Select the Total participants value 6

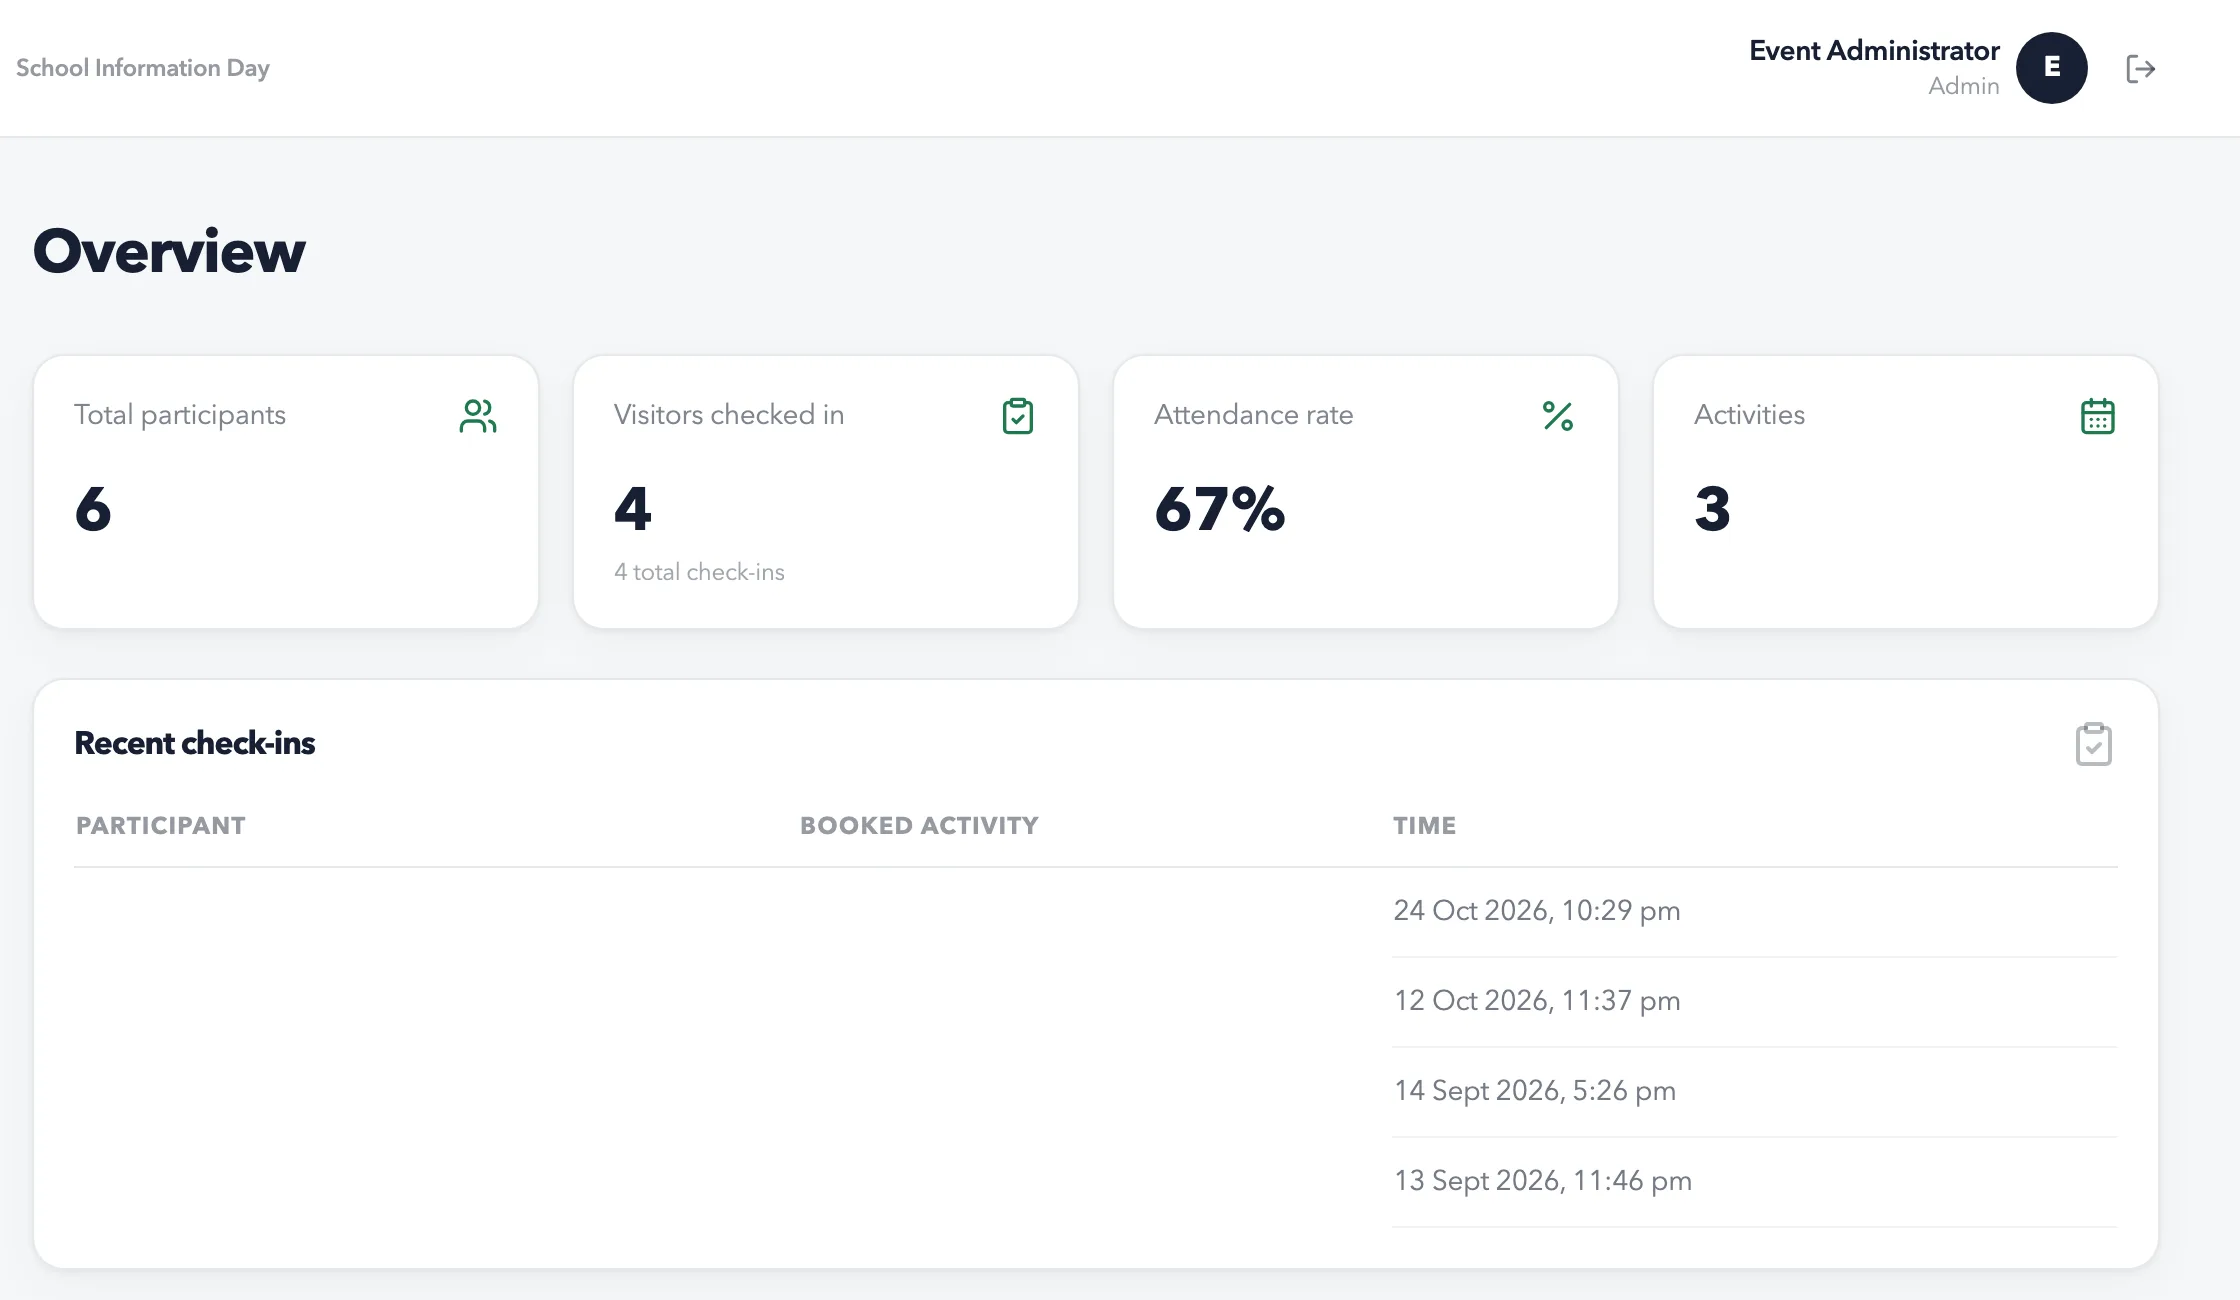pos(93,508)
